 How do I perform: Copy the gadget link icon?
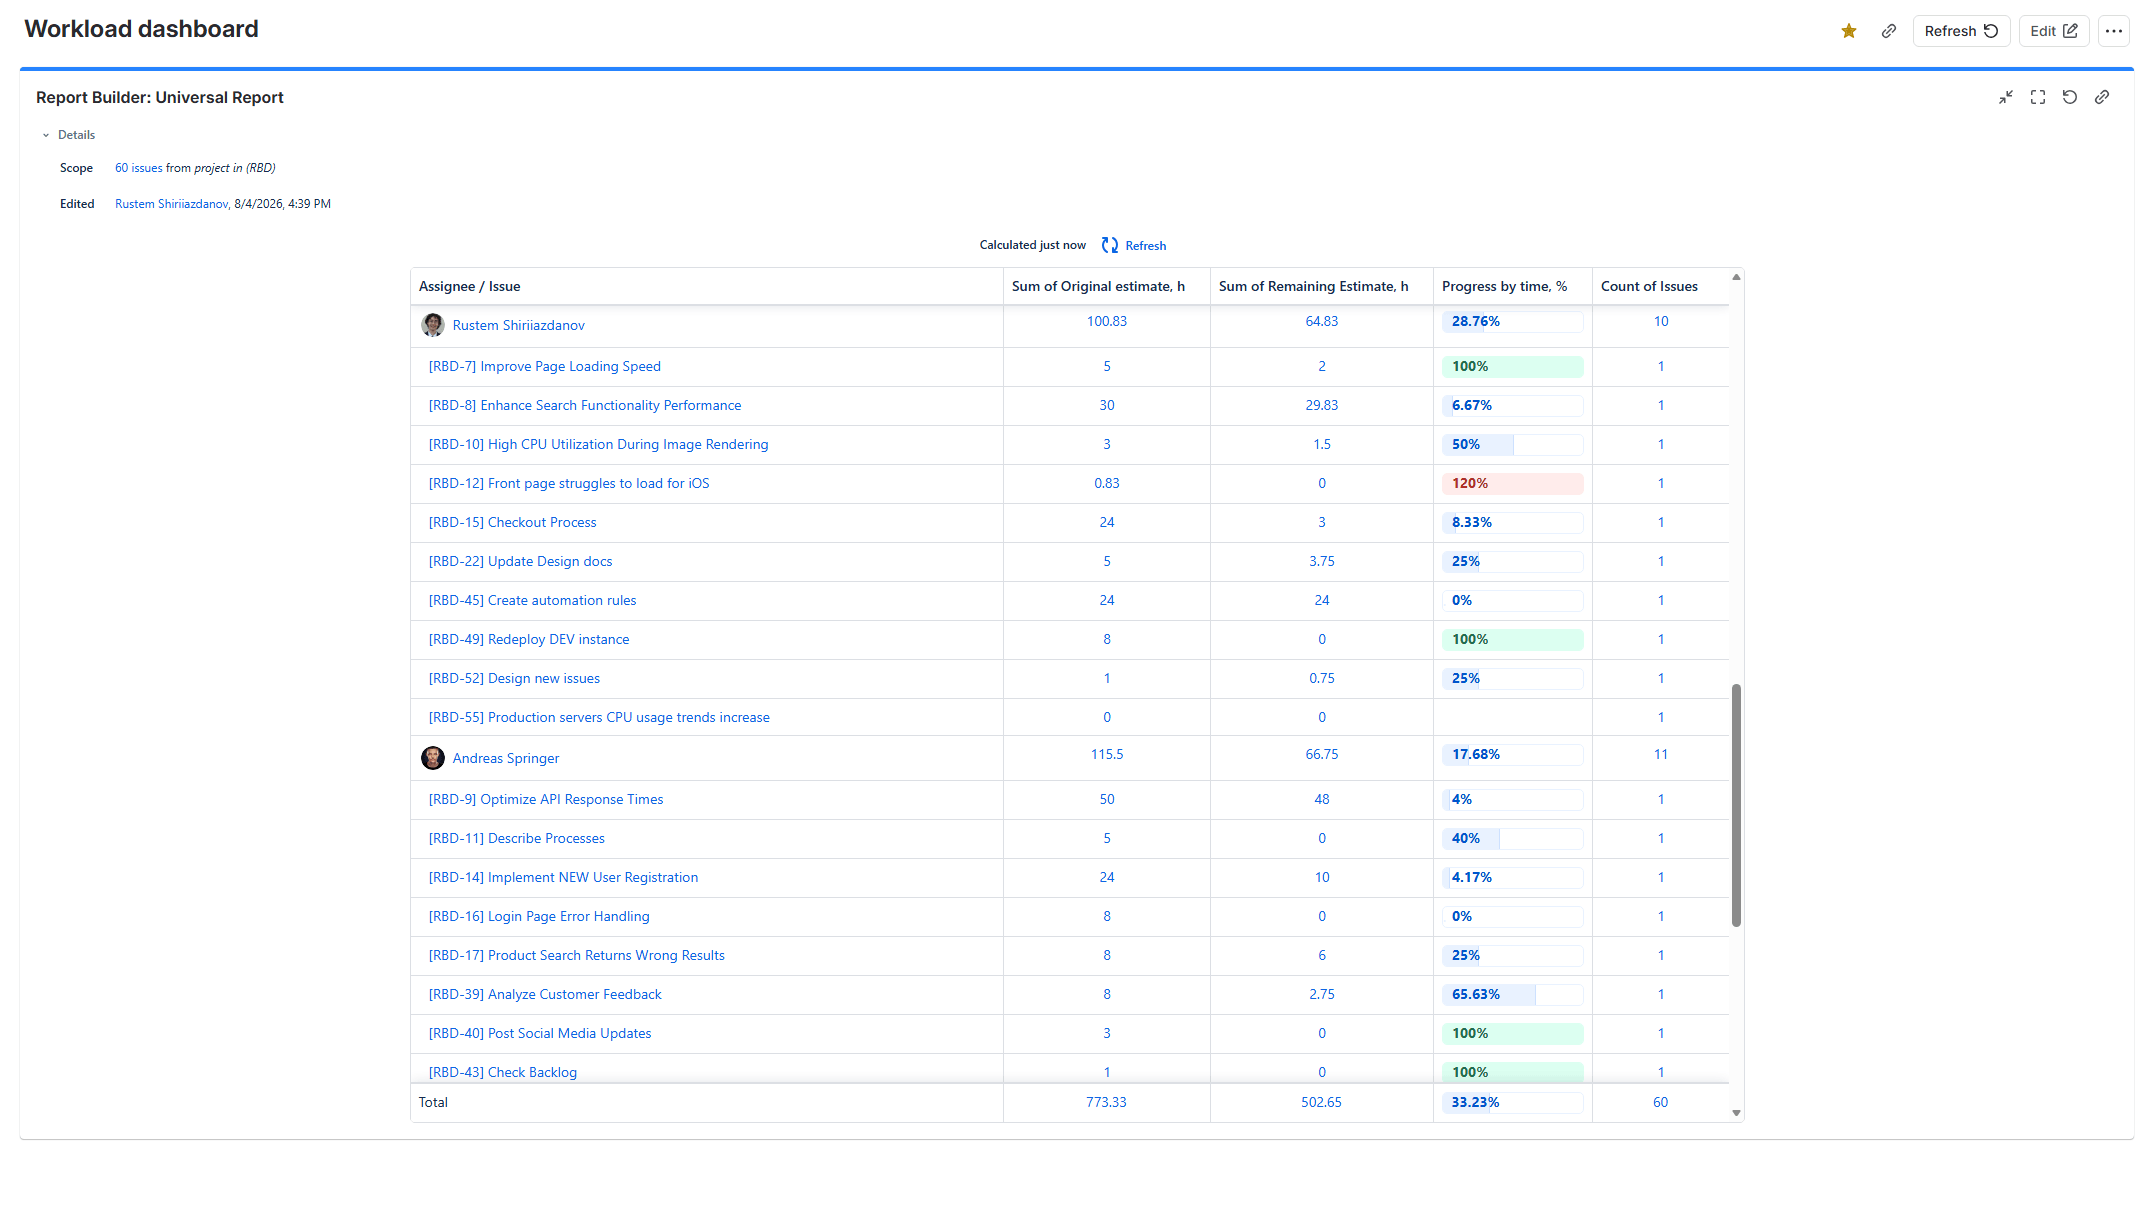[x=2101, y=97]
